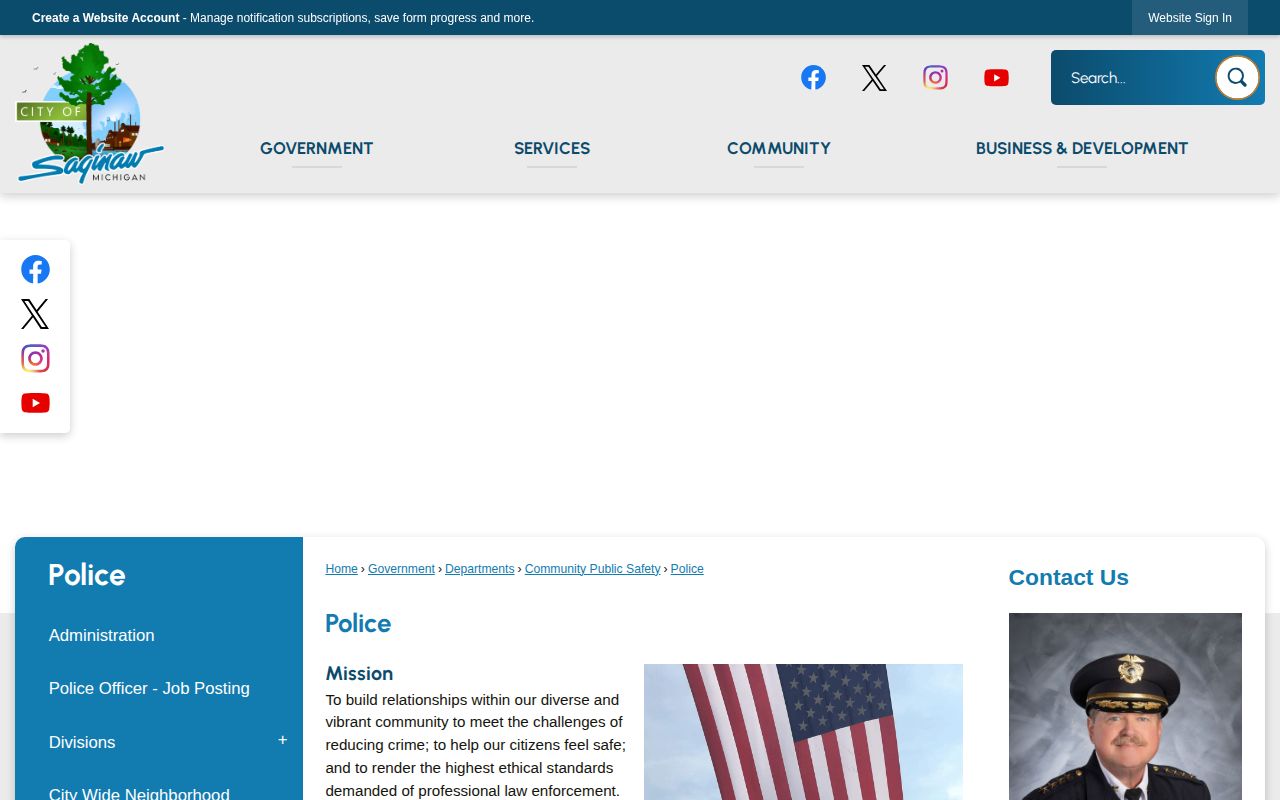
Task: Click Create a Website Account link
Action: point(106,18)
